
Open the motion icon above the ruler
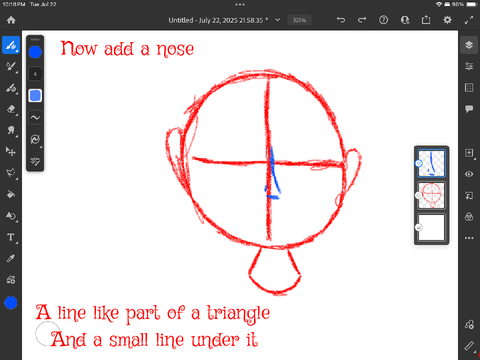469,324
